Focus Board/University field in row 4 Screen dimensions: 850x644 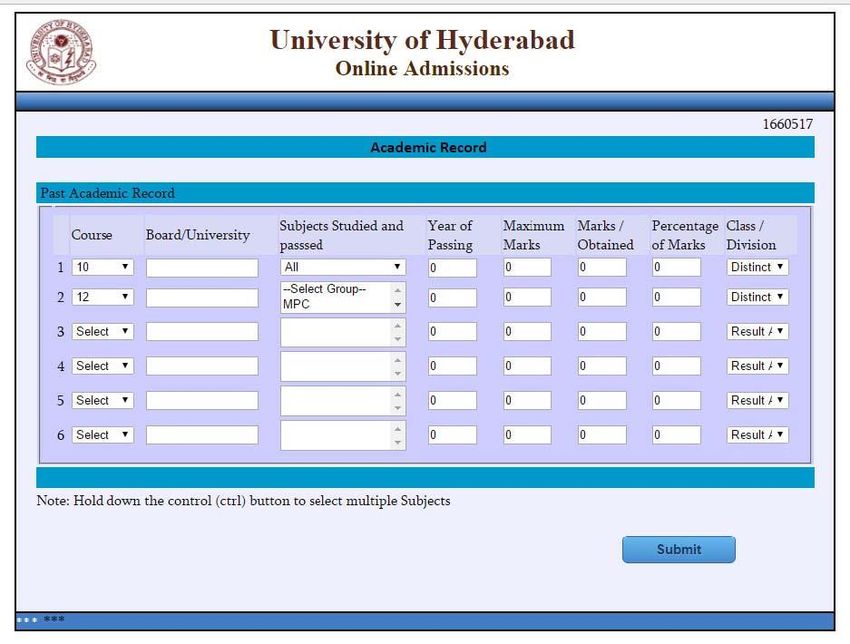[202, 366]
